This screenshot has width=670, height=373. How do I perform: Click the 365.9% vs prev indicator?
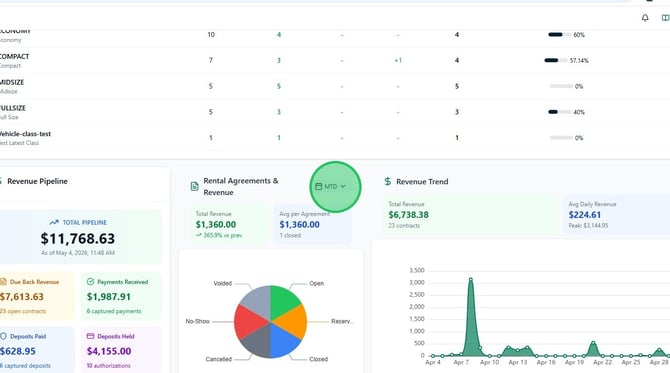point(219,235)
